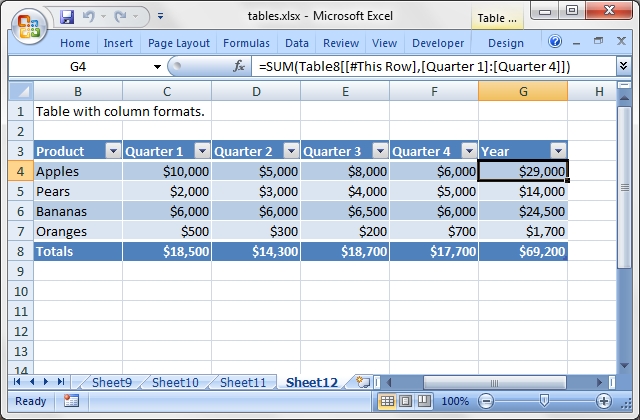Click horizontal scrollbar left arrow
640x420 pixels.
389,382
